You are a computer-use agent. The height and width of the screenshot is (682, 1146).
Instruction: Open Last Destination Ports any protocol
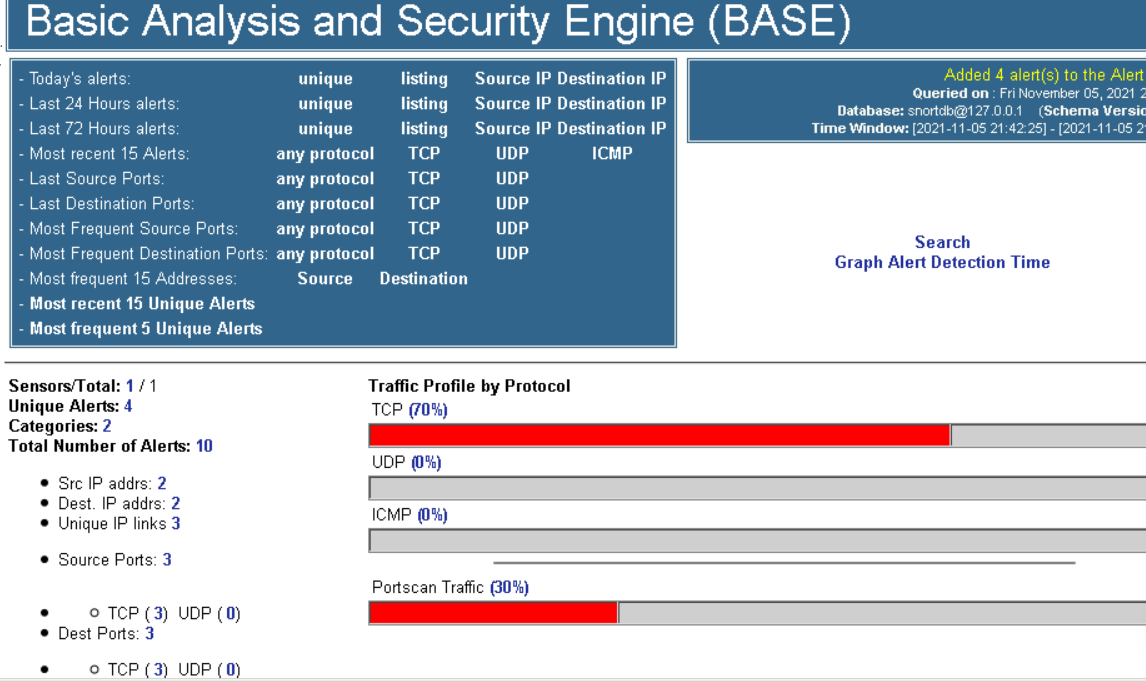(325, 203)
